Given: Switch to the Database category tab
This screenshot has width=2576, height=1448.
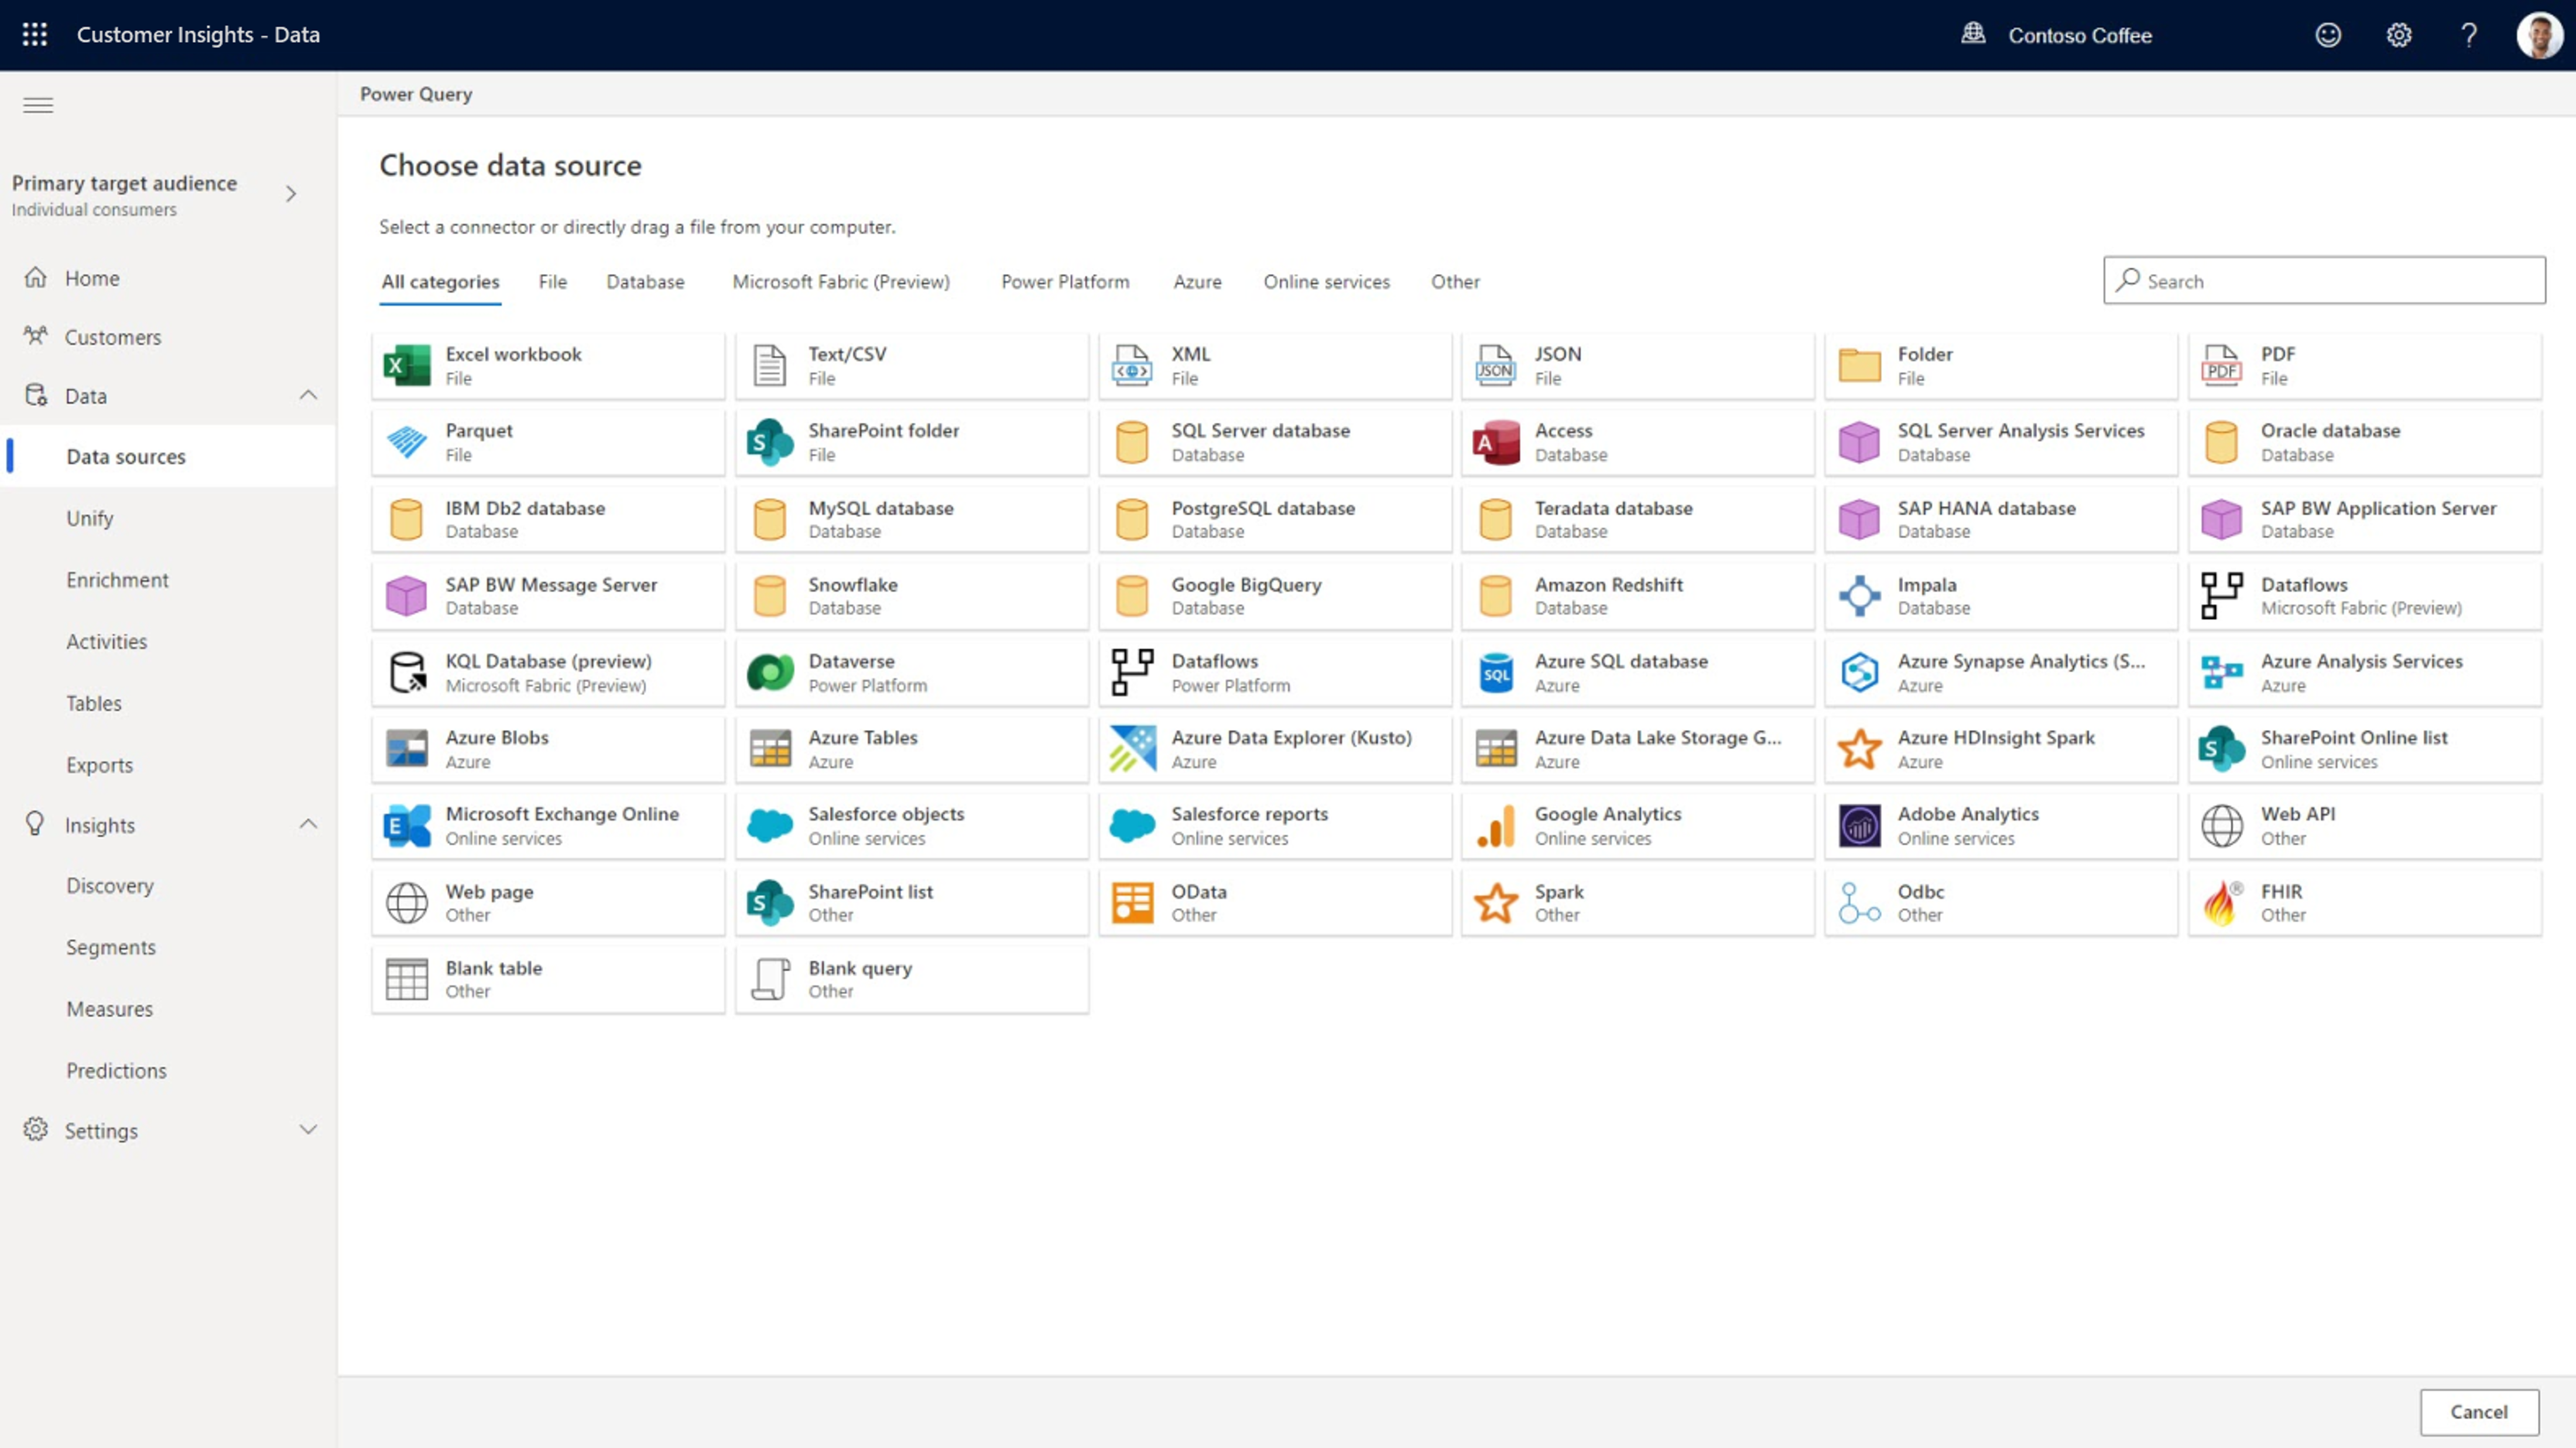Looking at the screenshot, I should tap(645, 282).
